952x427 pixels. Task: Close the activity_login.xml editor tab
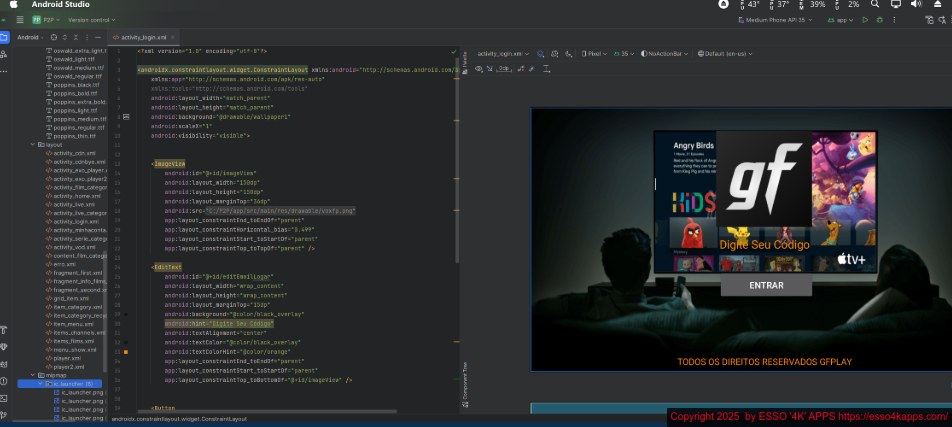tap(172, 38)
